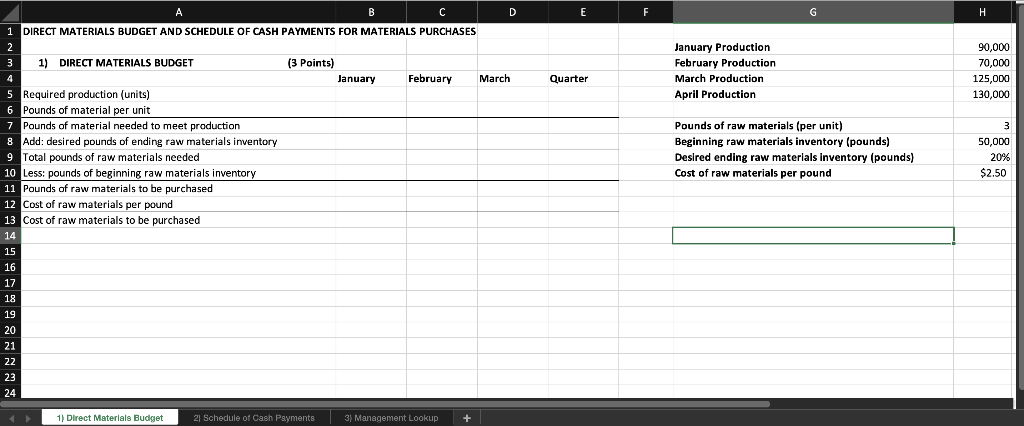Click 'Add: desired pounds of ending raw materials inventory'
This screenshot has height=426, width=1024.
point(179,141)
